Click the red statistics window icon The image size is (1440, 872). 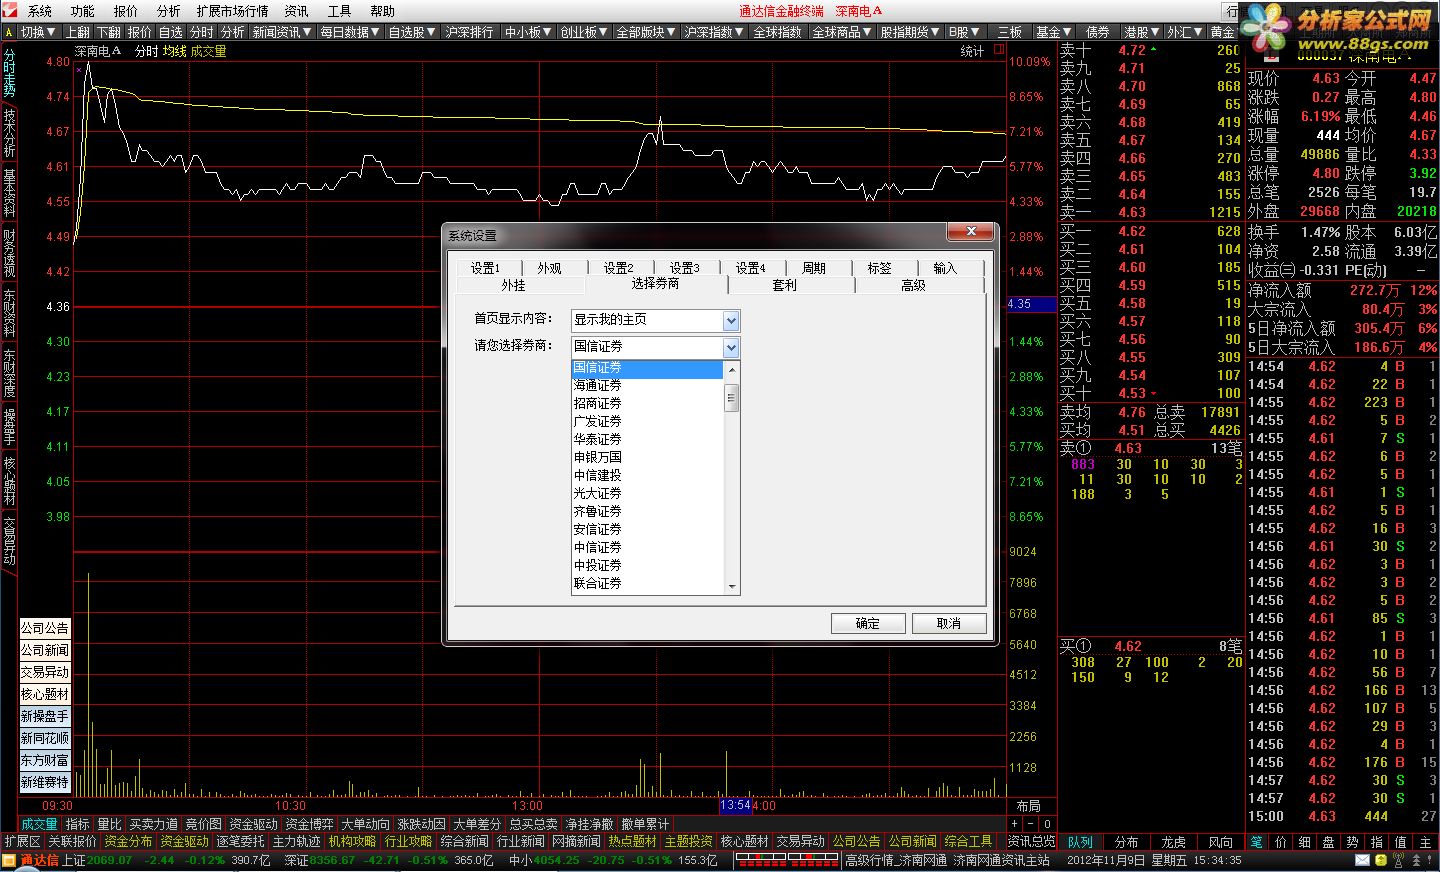tap(998, 50)
